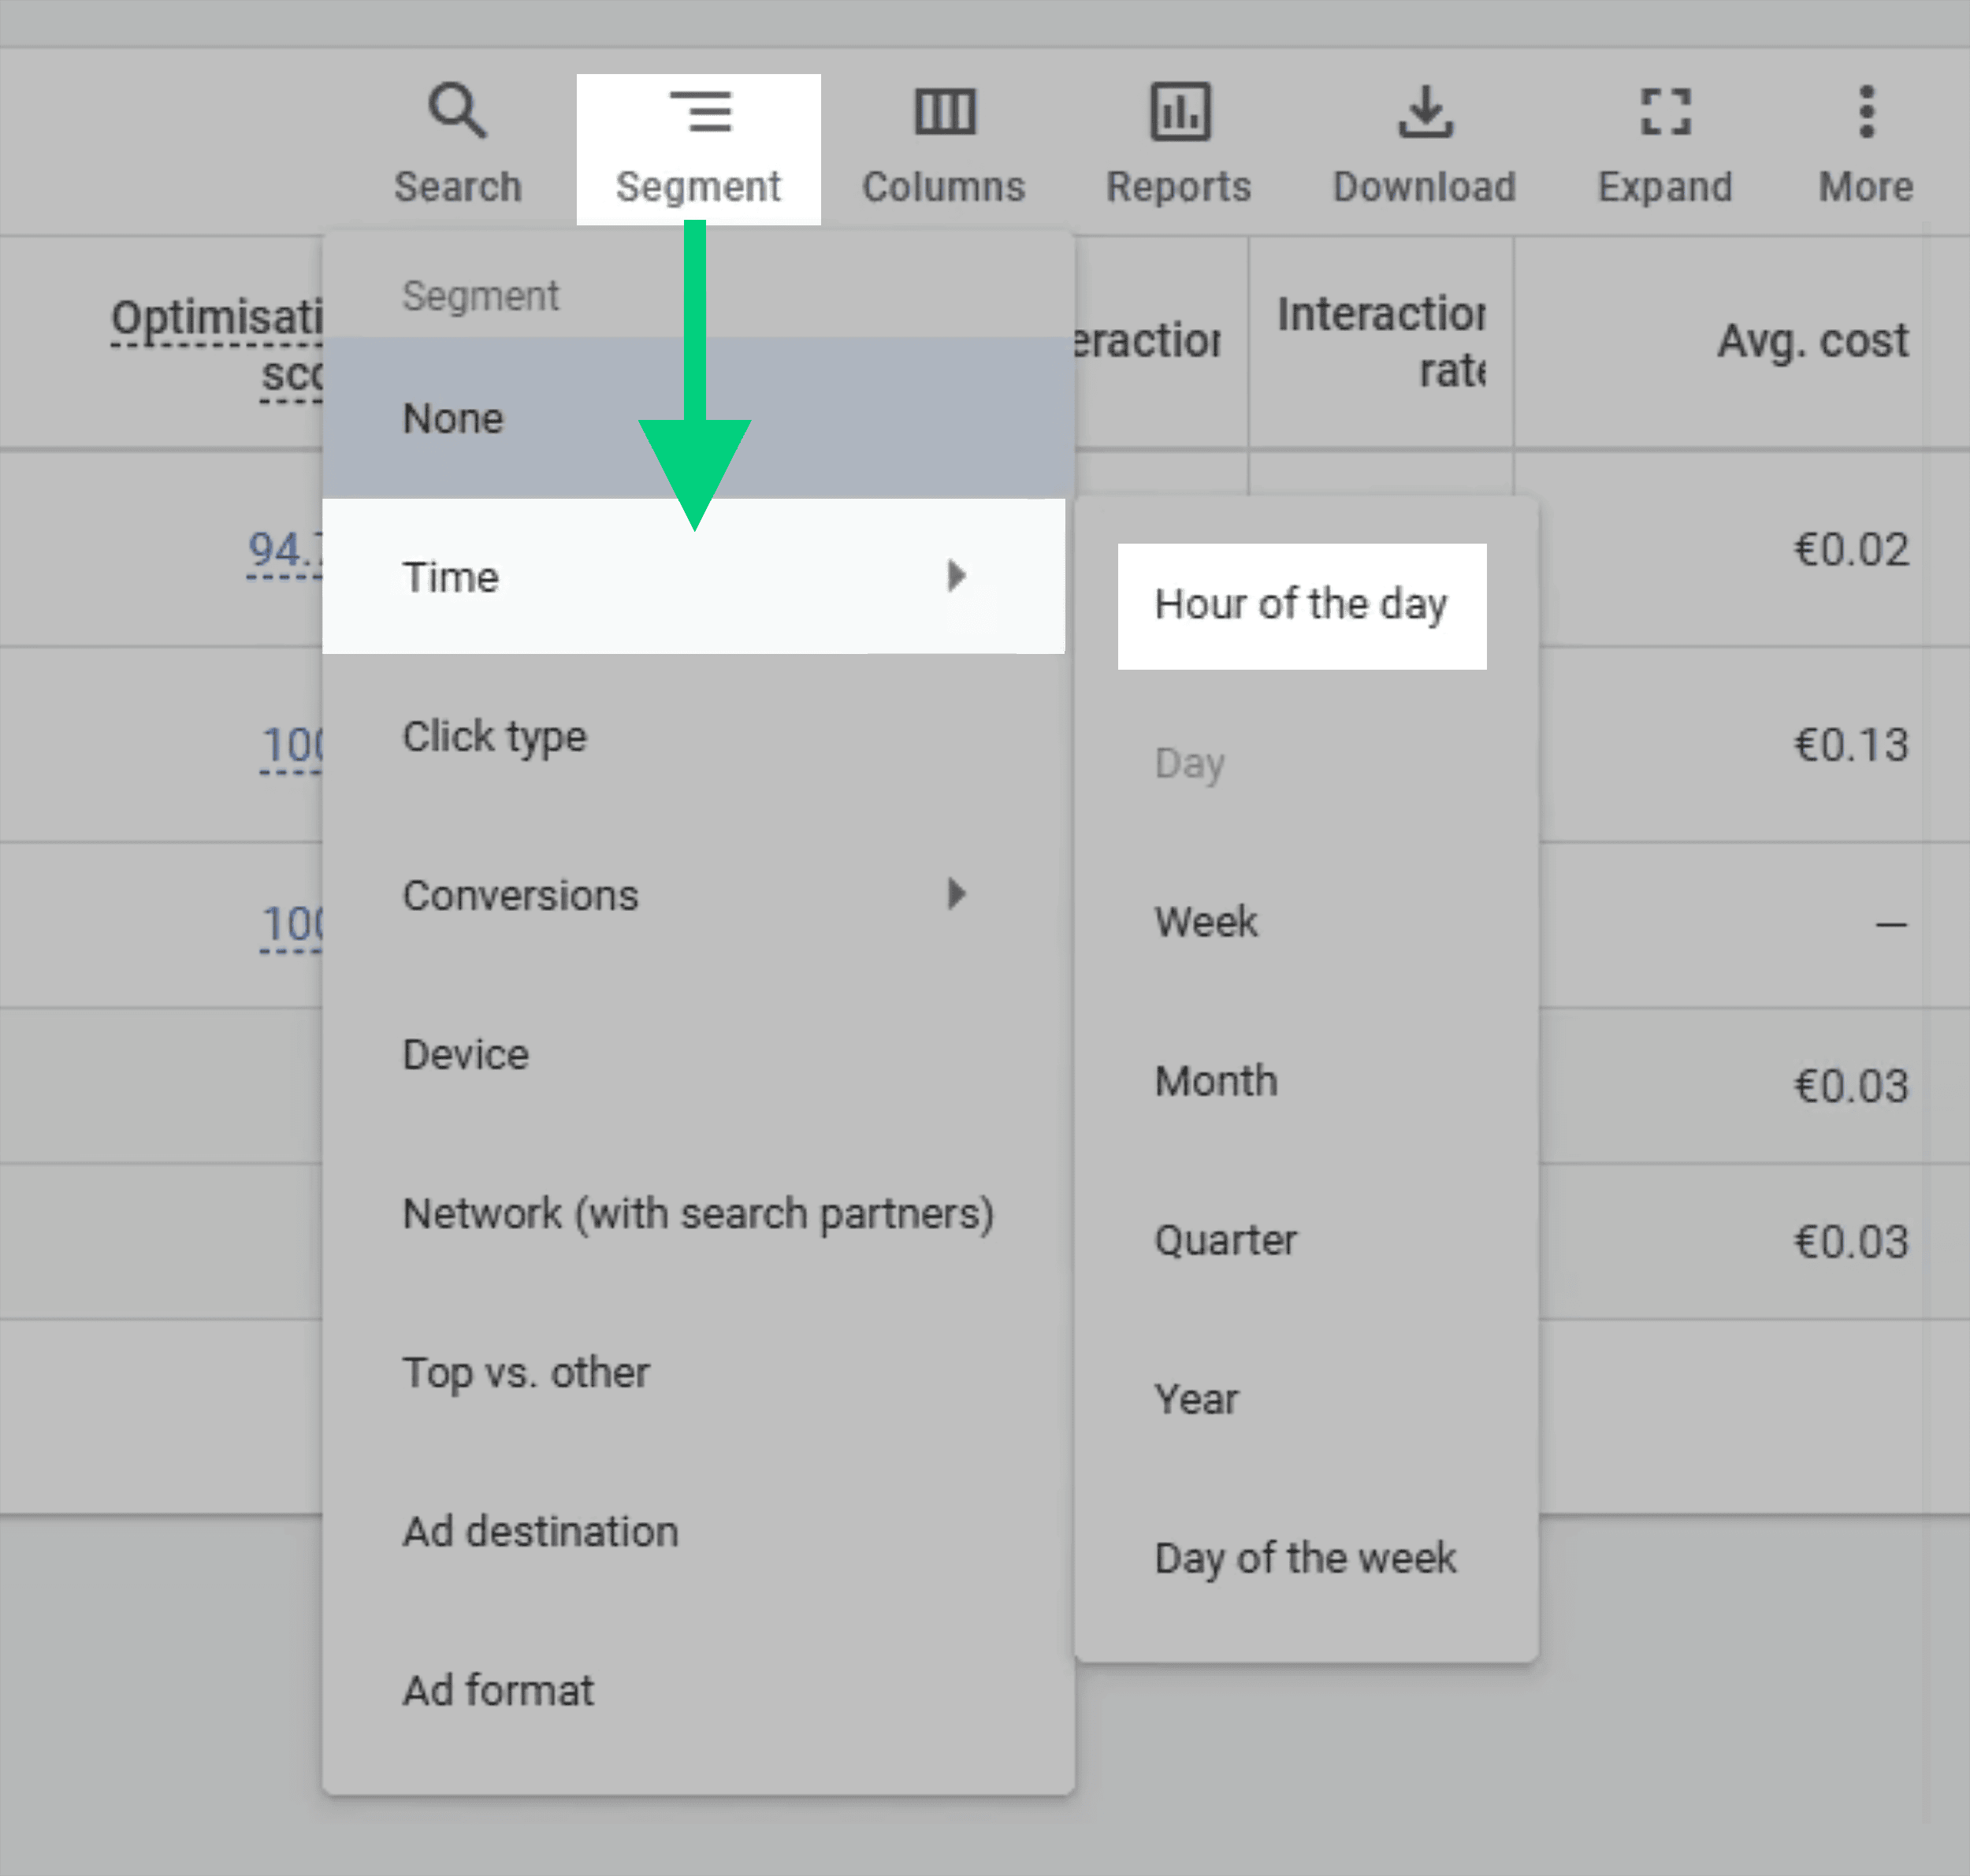Open the More three-dot menu
1970x1876 pixels.
pos(1865,112)
